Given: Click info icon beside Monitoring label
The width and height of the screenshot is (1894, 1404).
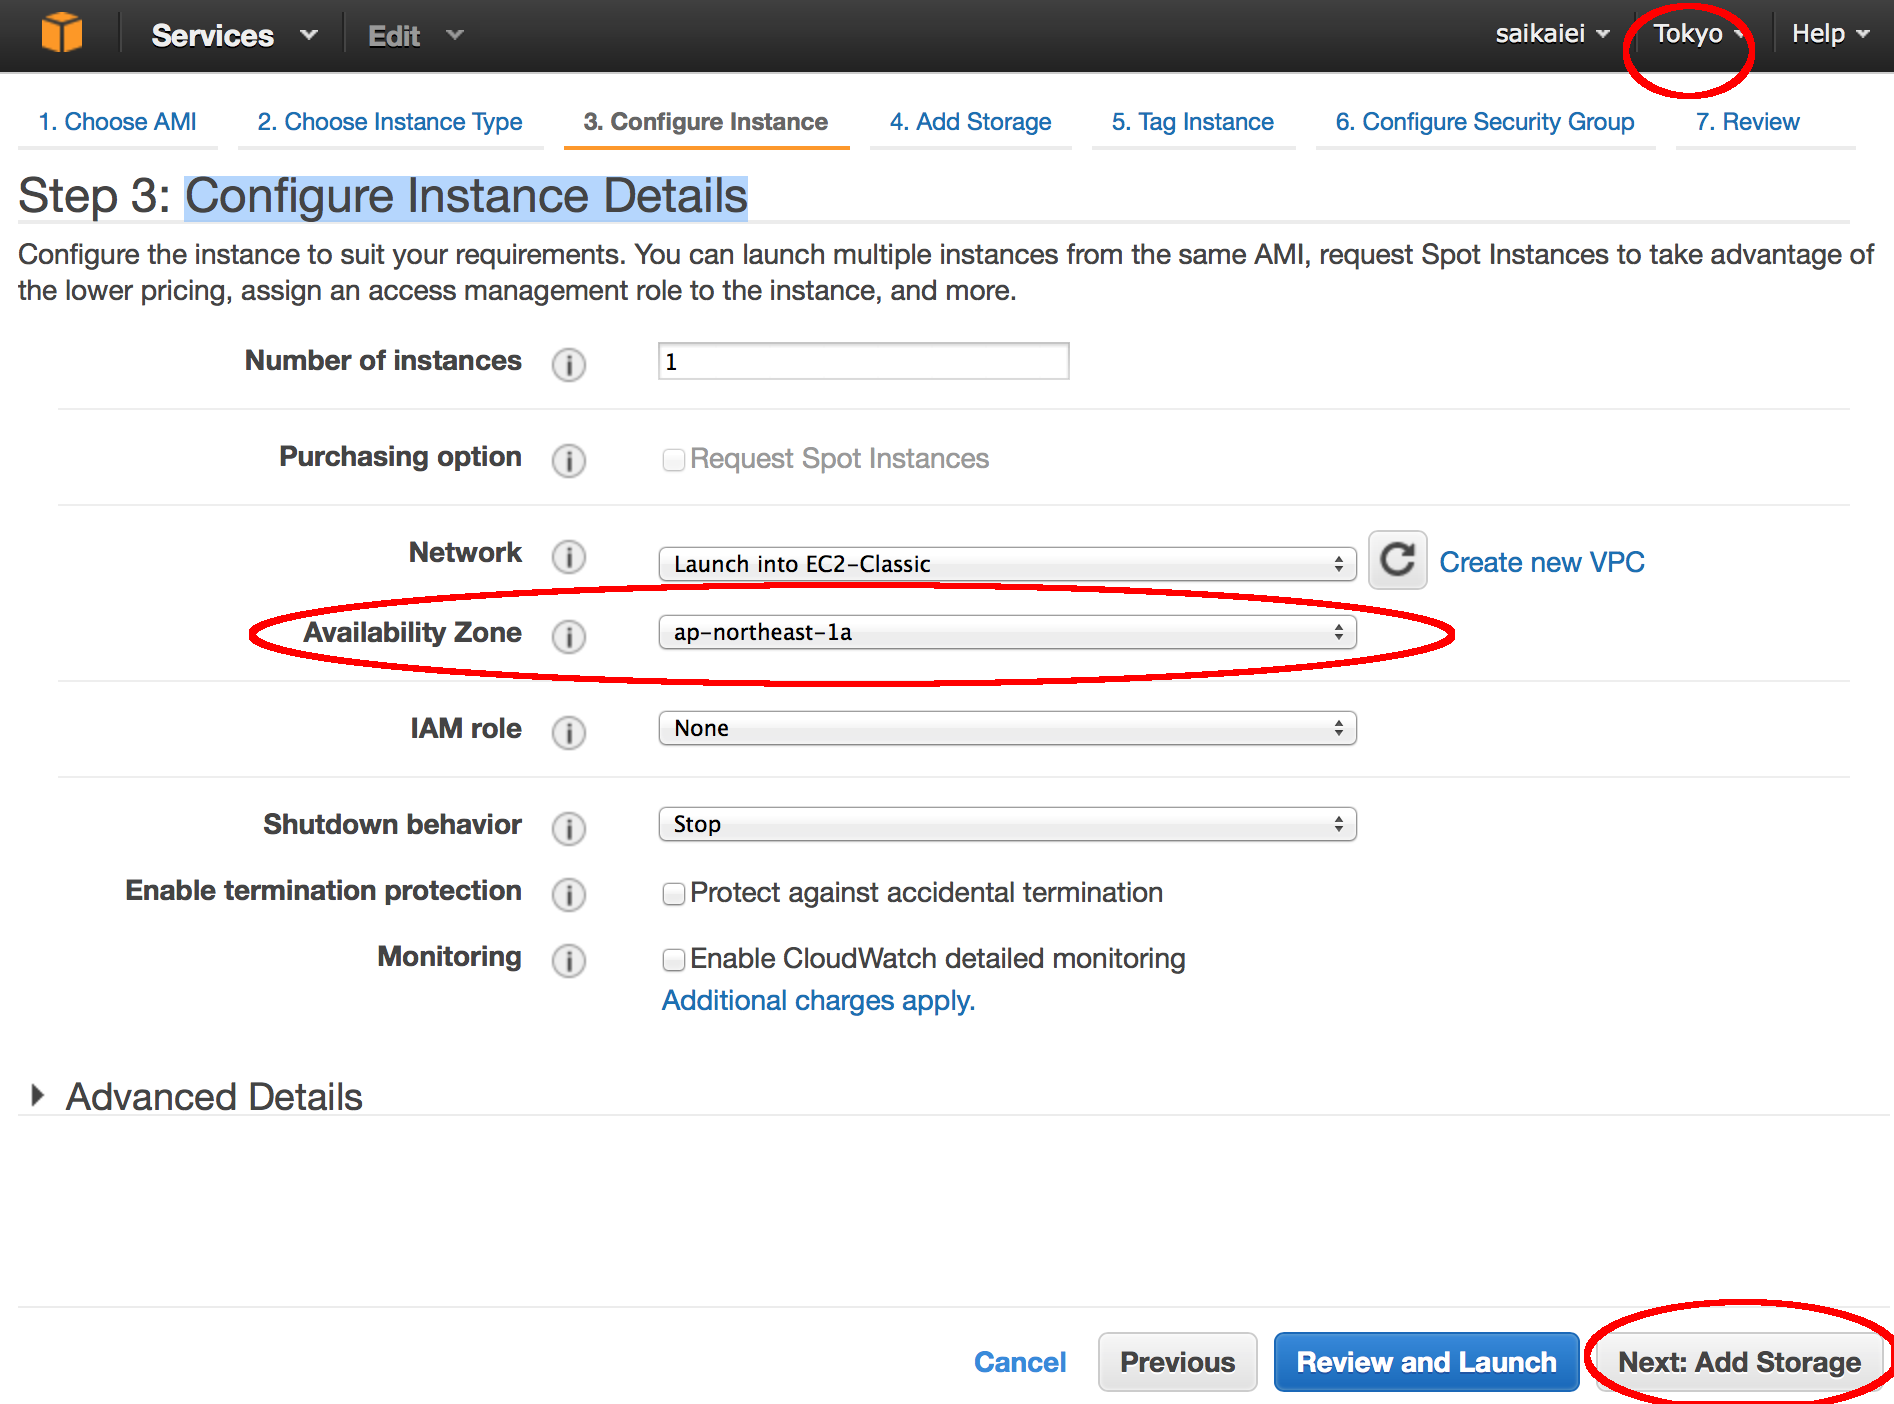Looking at the screenshot, I should [x=569, y=960].
